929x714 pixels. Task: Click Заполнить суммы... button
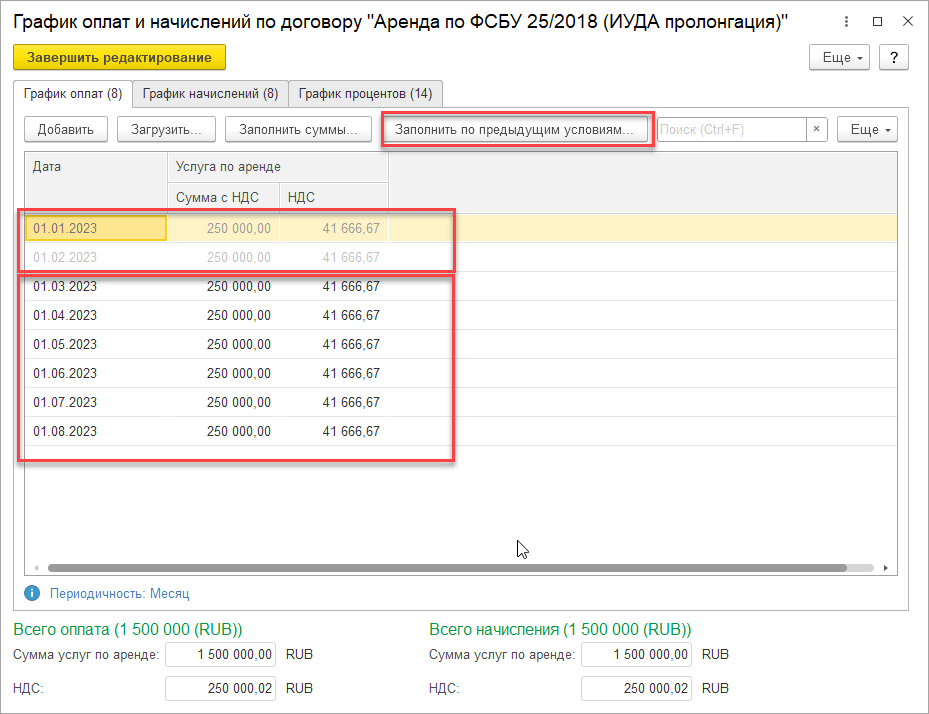point(298,129)
